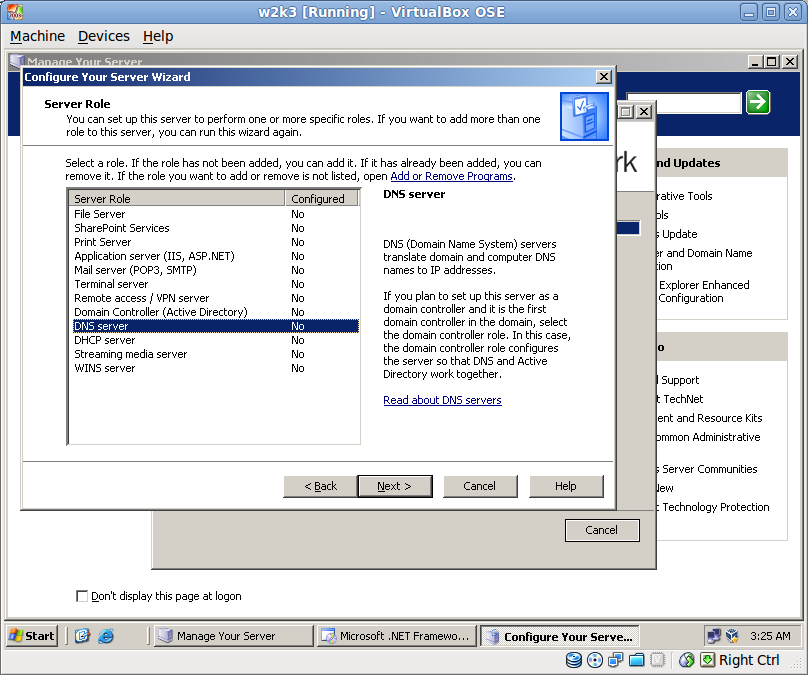Select Remote access / VPN server role
This screenshot has width=808, height=675.
point(215,298)
